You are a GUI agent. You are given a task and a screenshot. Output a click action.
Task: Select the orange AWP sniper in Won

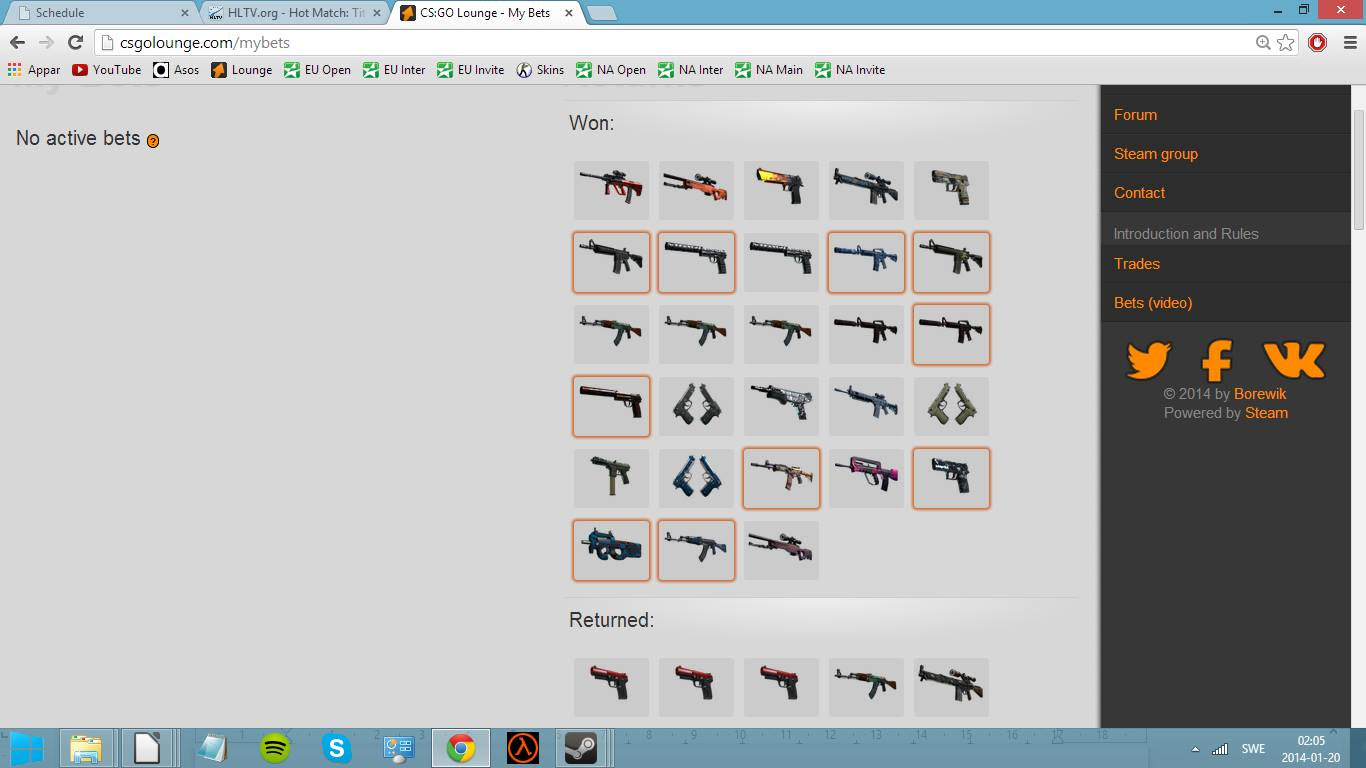pyautogui.click(x=696, y=190)
